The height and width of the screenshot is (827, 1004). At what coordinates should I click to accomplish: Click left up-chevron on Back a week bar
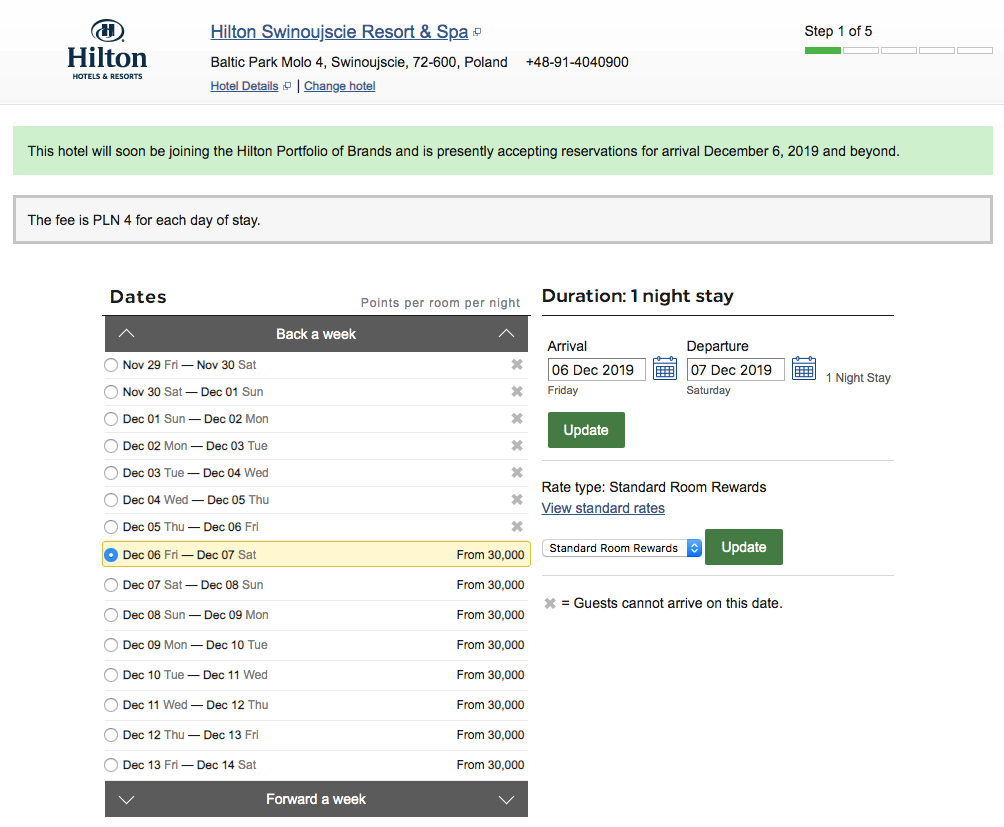pyautogui.click(x=127, y=333)
